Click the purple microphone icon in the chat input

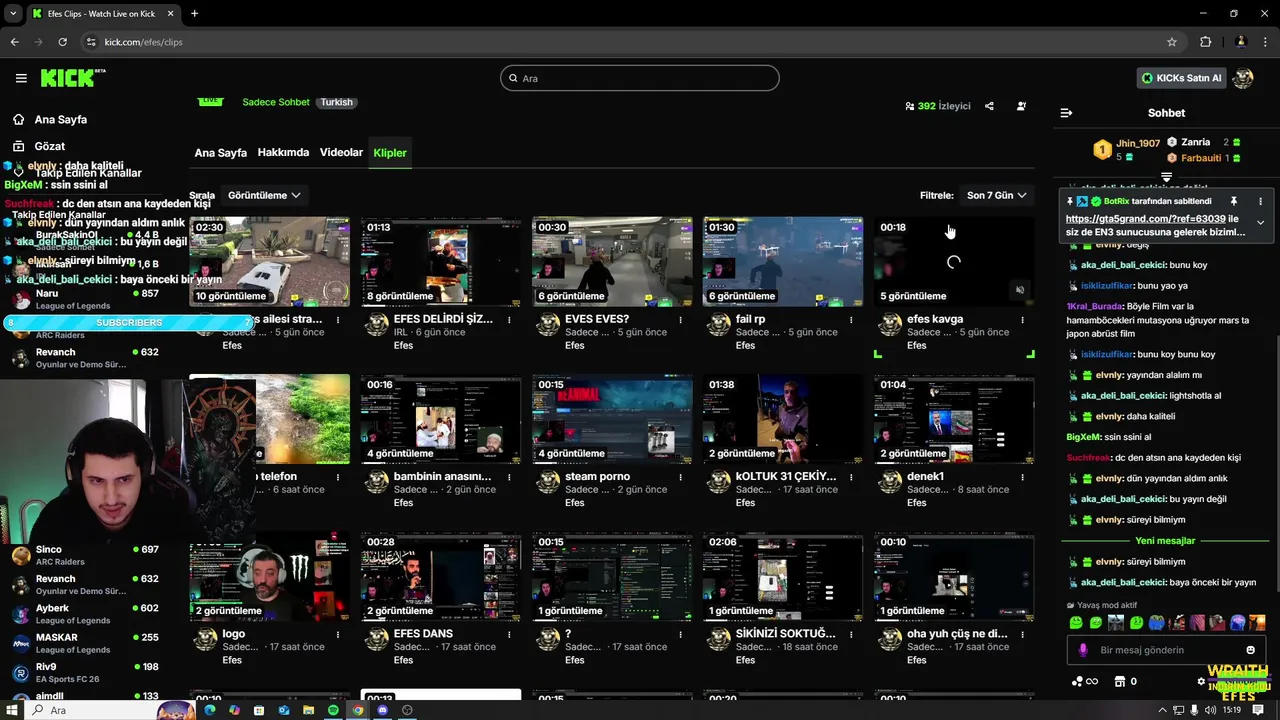[1083, 650]
